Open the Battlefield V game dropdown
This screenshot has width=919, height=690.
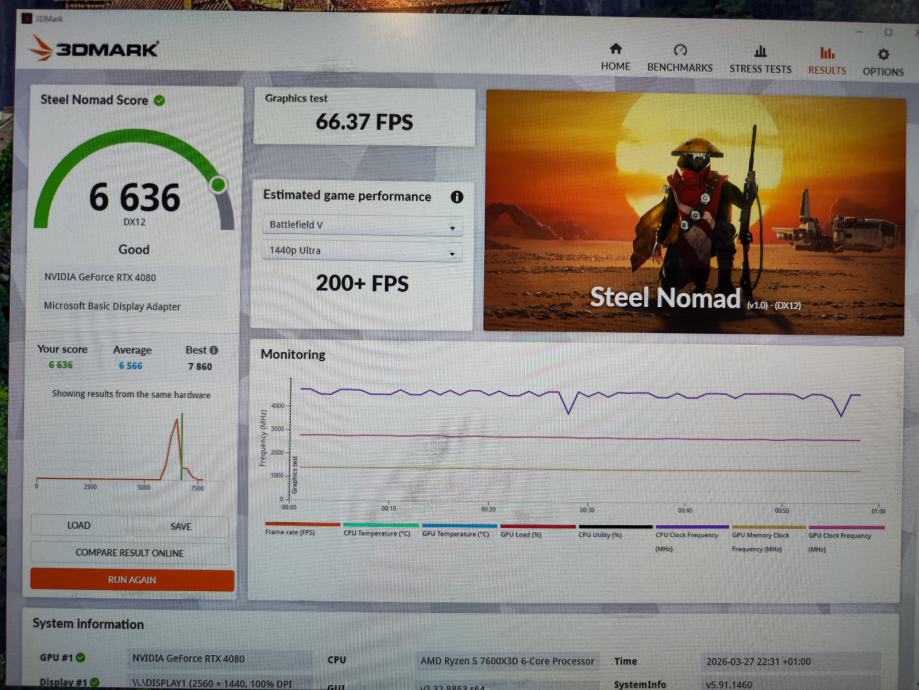click(x=362, y=225)
